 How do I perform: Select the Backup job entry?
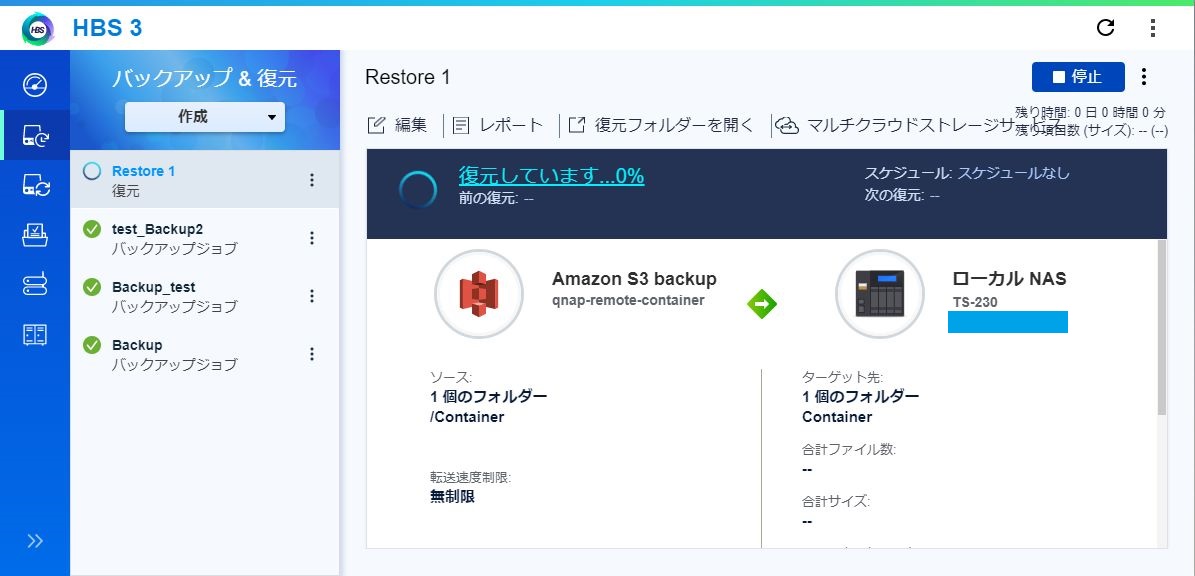click(x=205, y=354)
